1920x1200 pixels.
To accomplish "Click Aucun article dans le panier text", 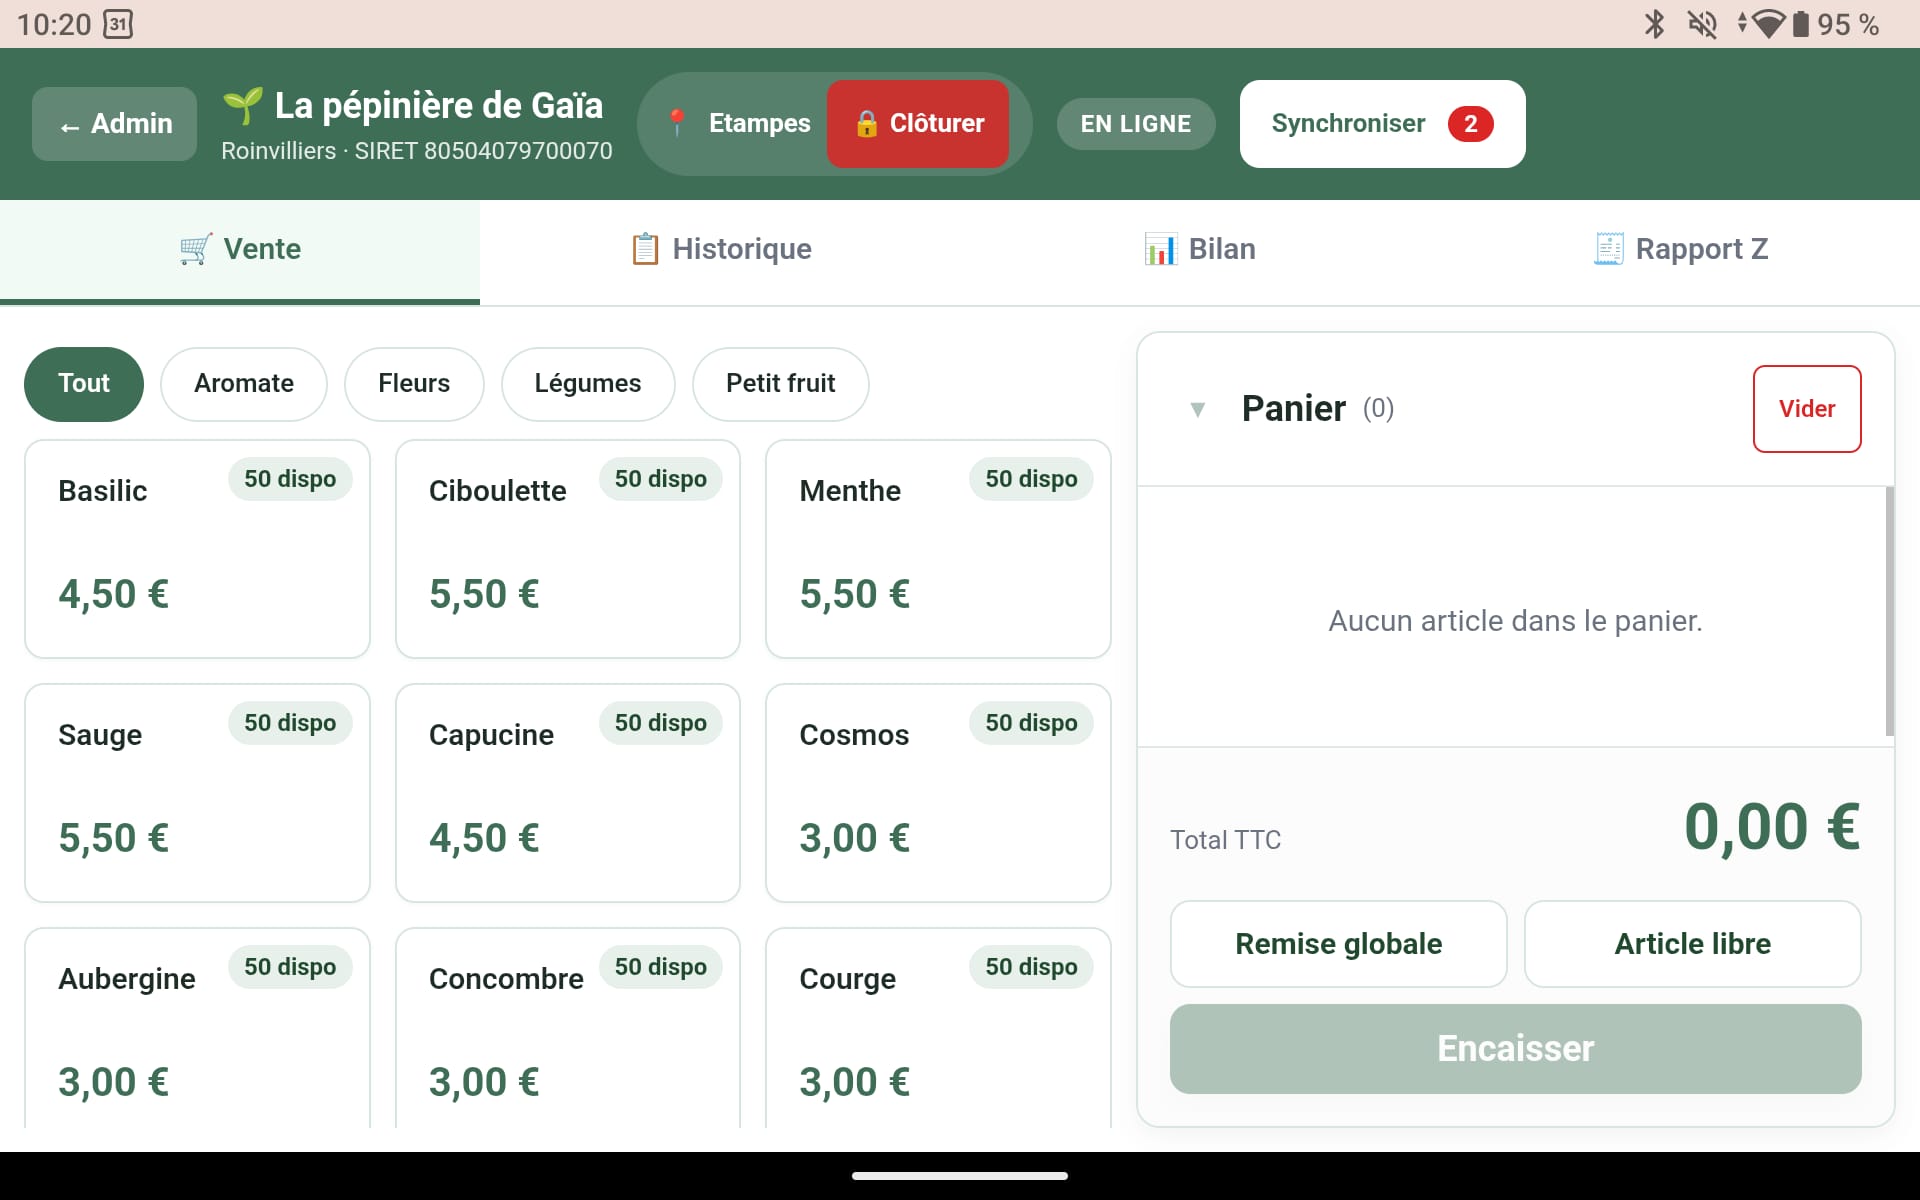I will click(1515, 621).
